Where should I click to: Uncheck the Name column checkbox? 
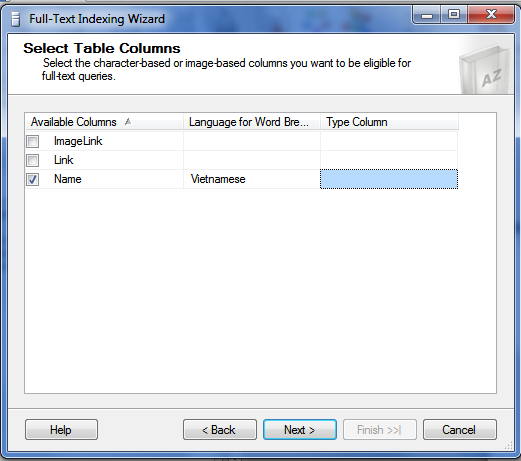33,179
